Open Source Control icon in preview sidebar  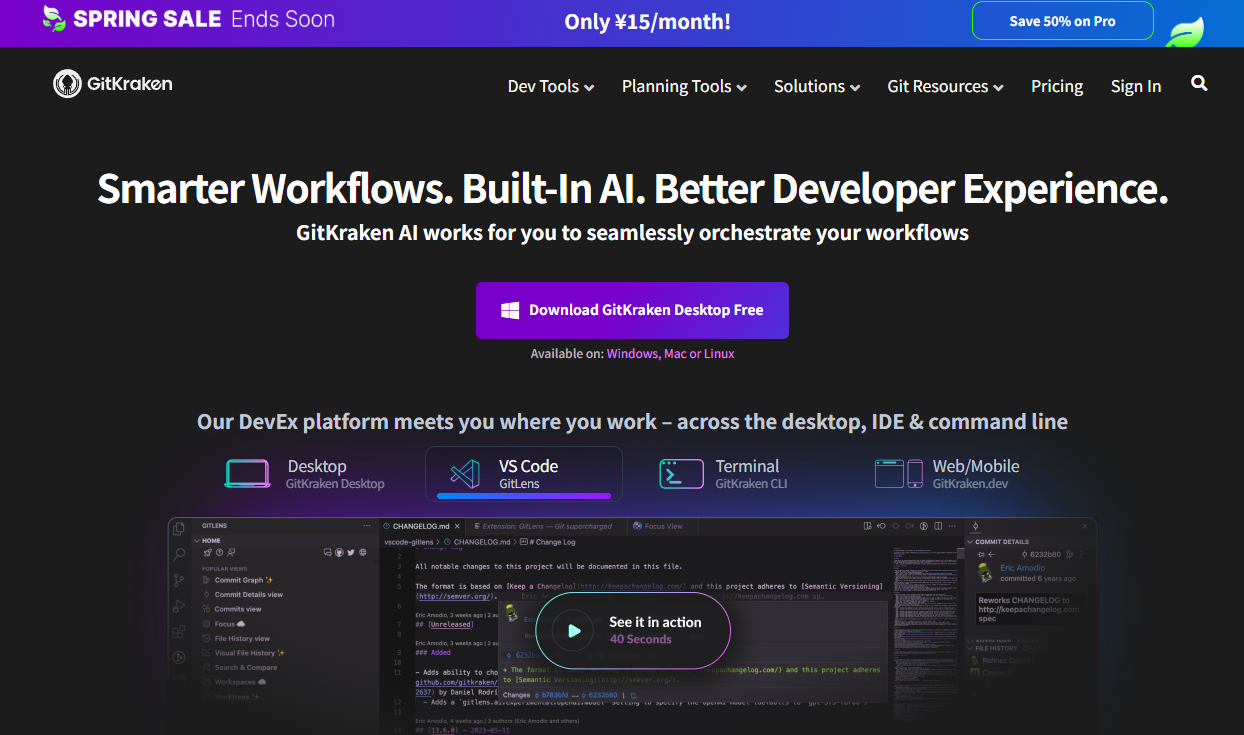pyautogui.click(x=179, y=580)
